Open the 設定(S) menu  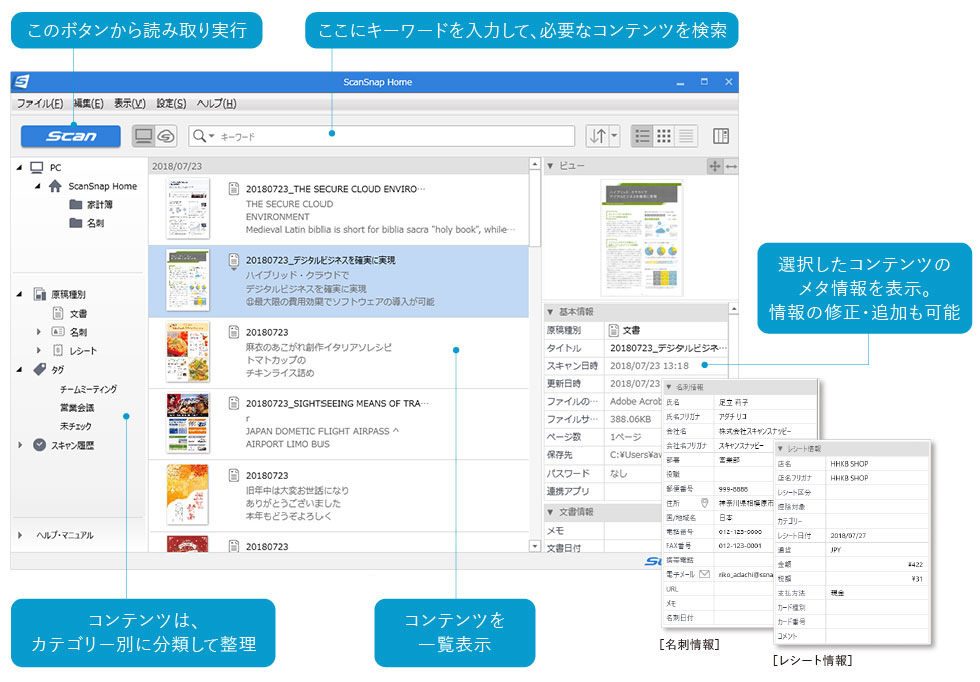(x=171, y=103)
